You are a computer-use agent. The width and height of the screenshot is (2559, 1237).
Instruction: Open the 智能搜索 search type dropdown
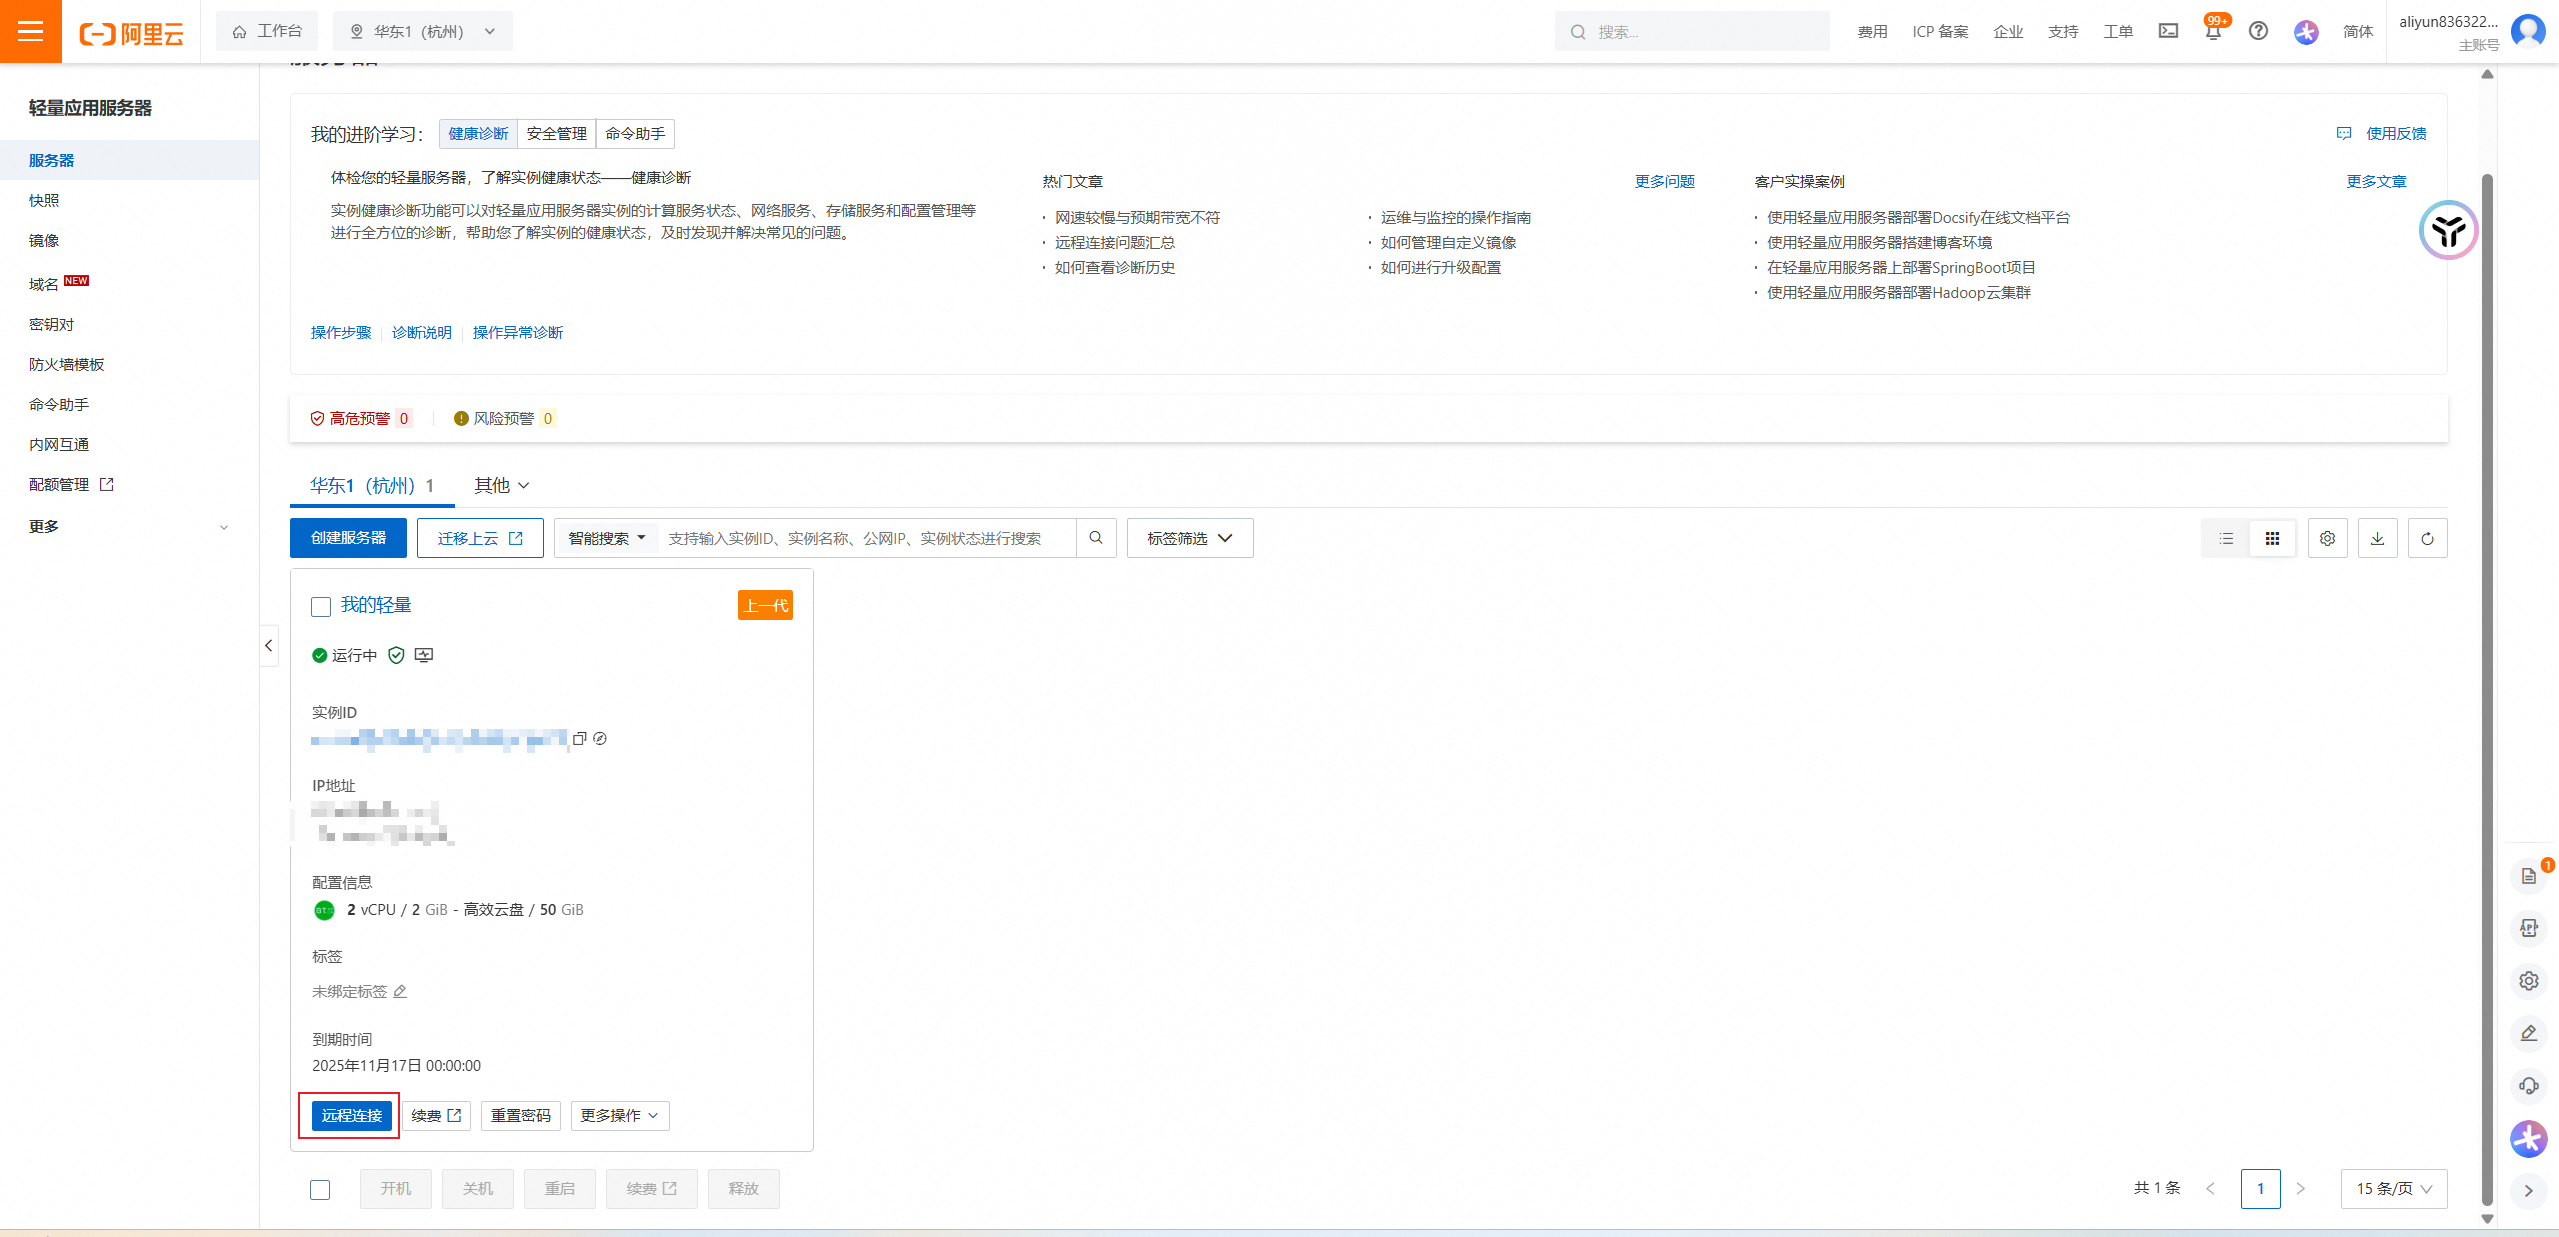click(x=607, y=538)
